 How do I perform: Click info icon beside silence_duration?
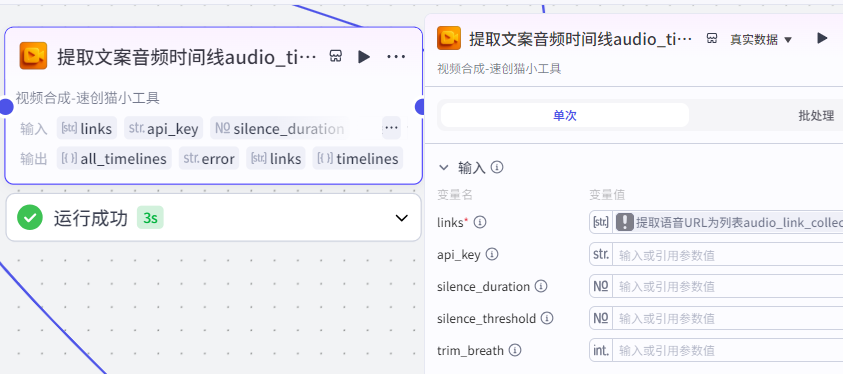tap(541, 286)
